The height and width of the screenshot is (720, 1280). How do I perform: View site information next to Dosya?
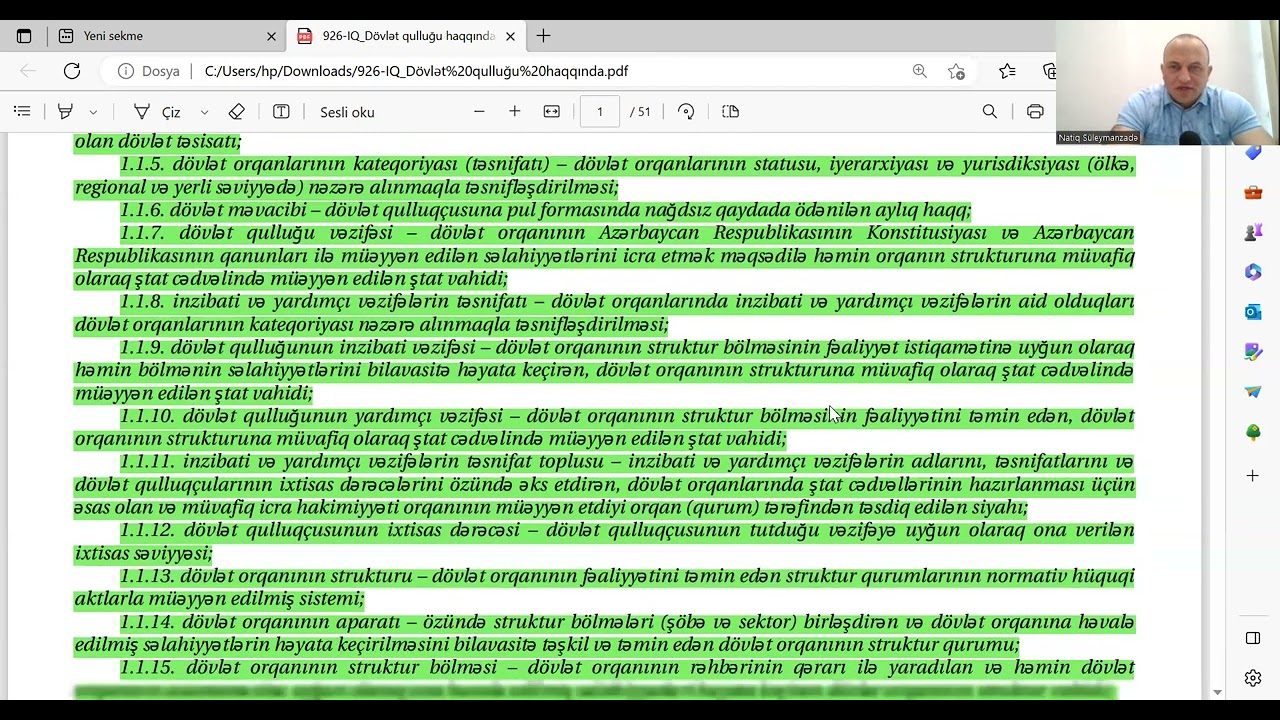(148, 71)
